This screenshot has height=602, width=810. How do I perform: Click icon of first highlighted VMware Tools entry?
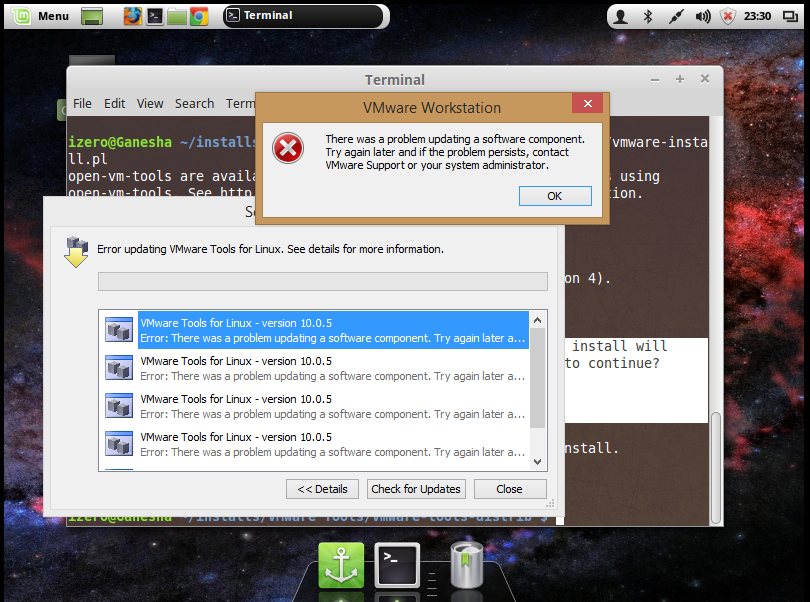tap(119, 330)
